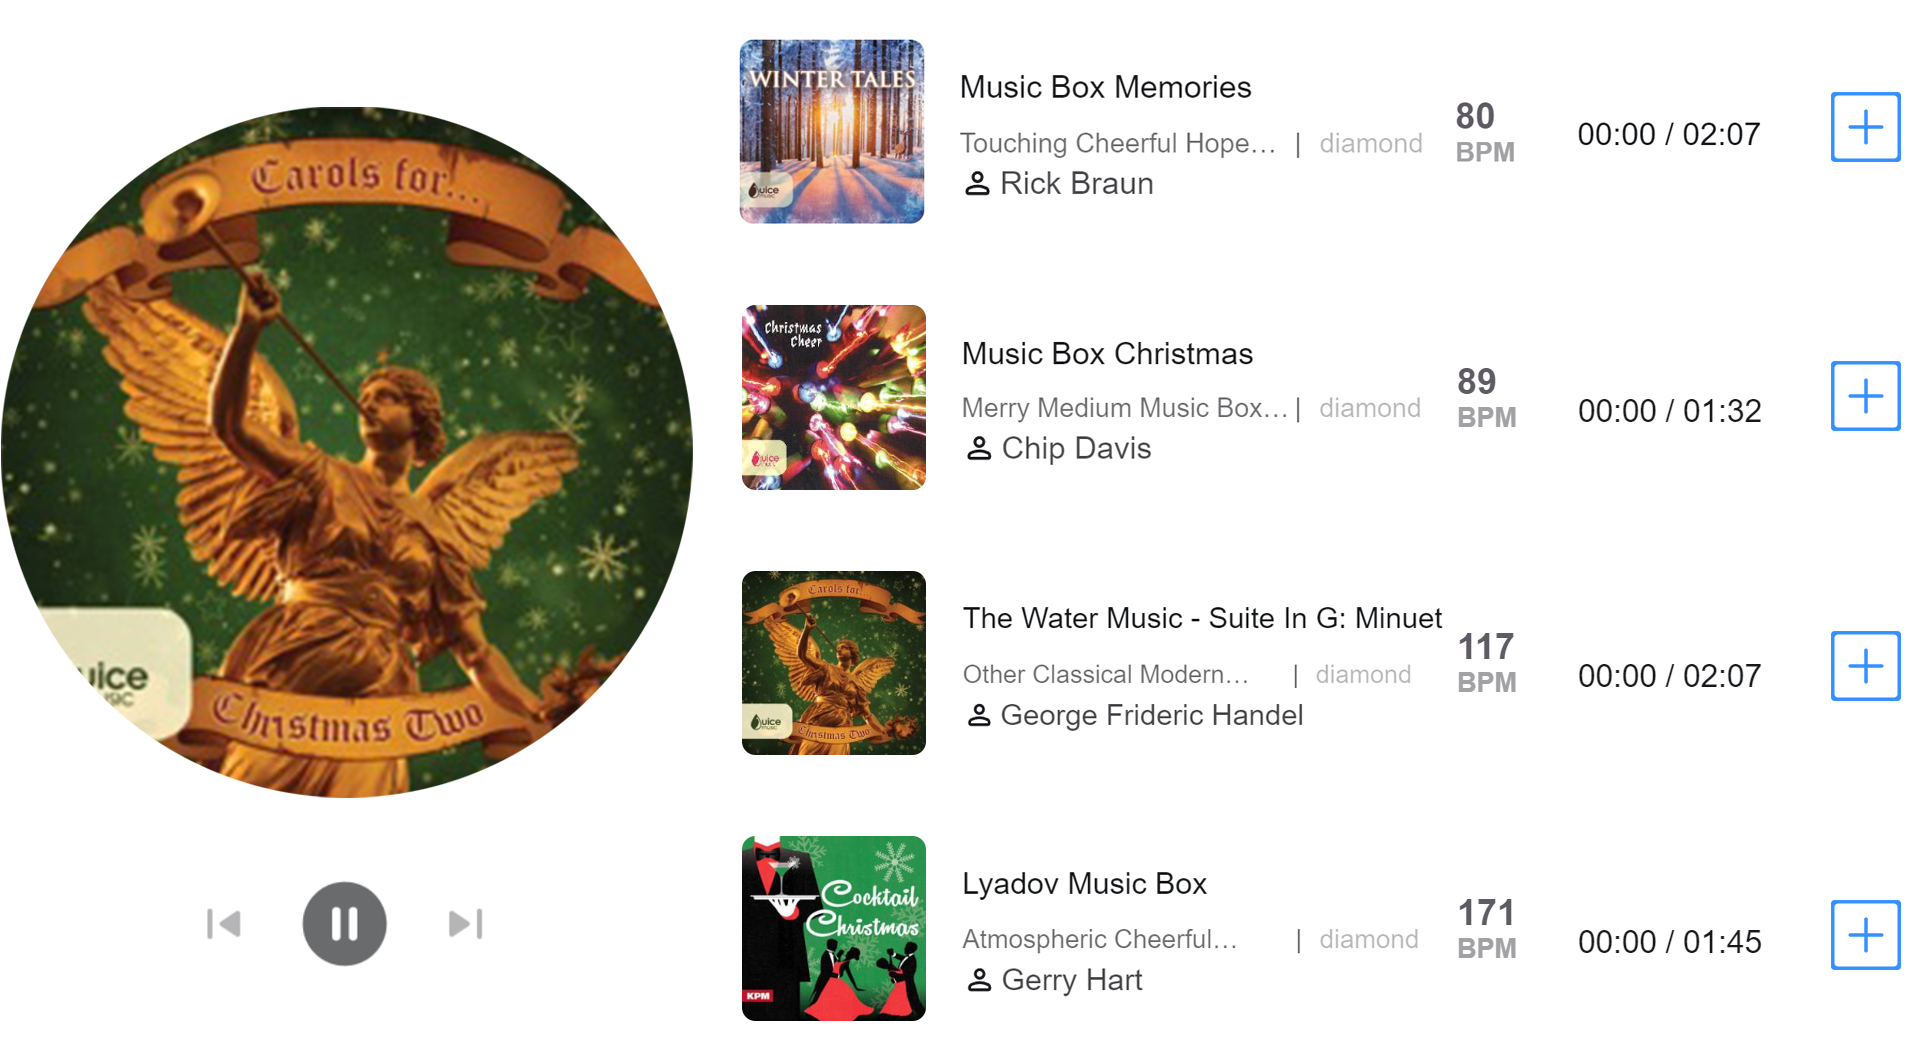Open artist Rick Braun's page
This screenshot has height=1060, width=1920.
click(1076, 184)
